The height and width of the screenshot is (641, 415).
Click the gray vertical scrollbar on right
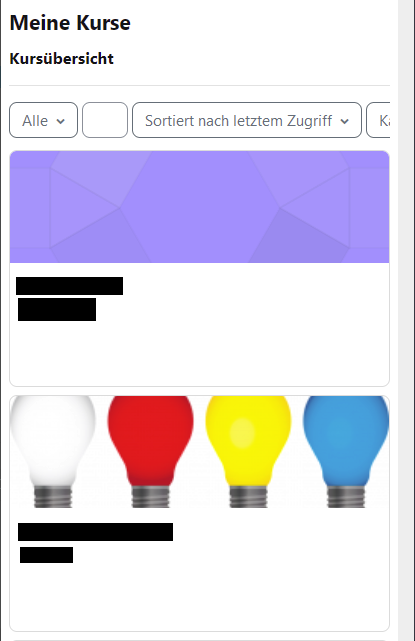click(x=406, y=320)
